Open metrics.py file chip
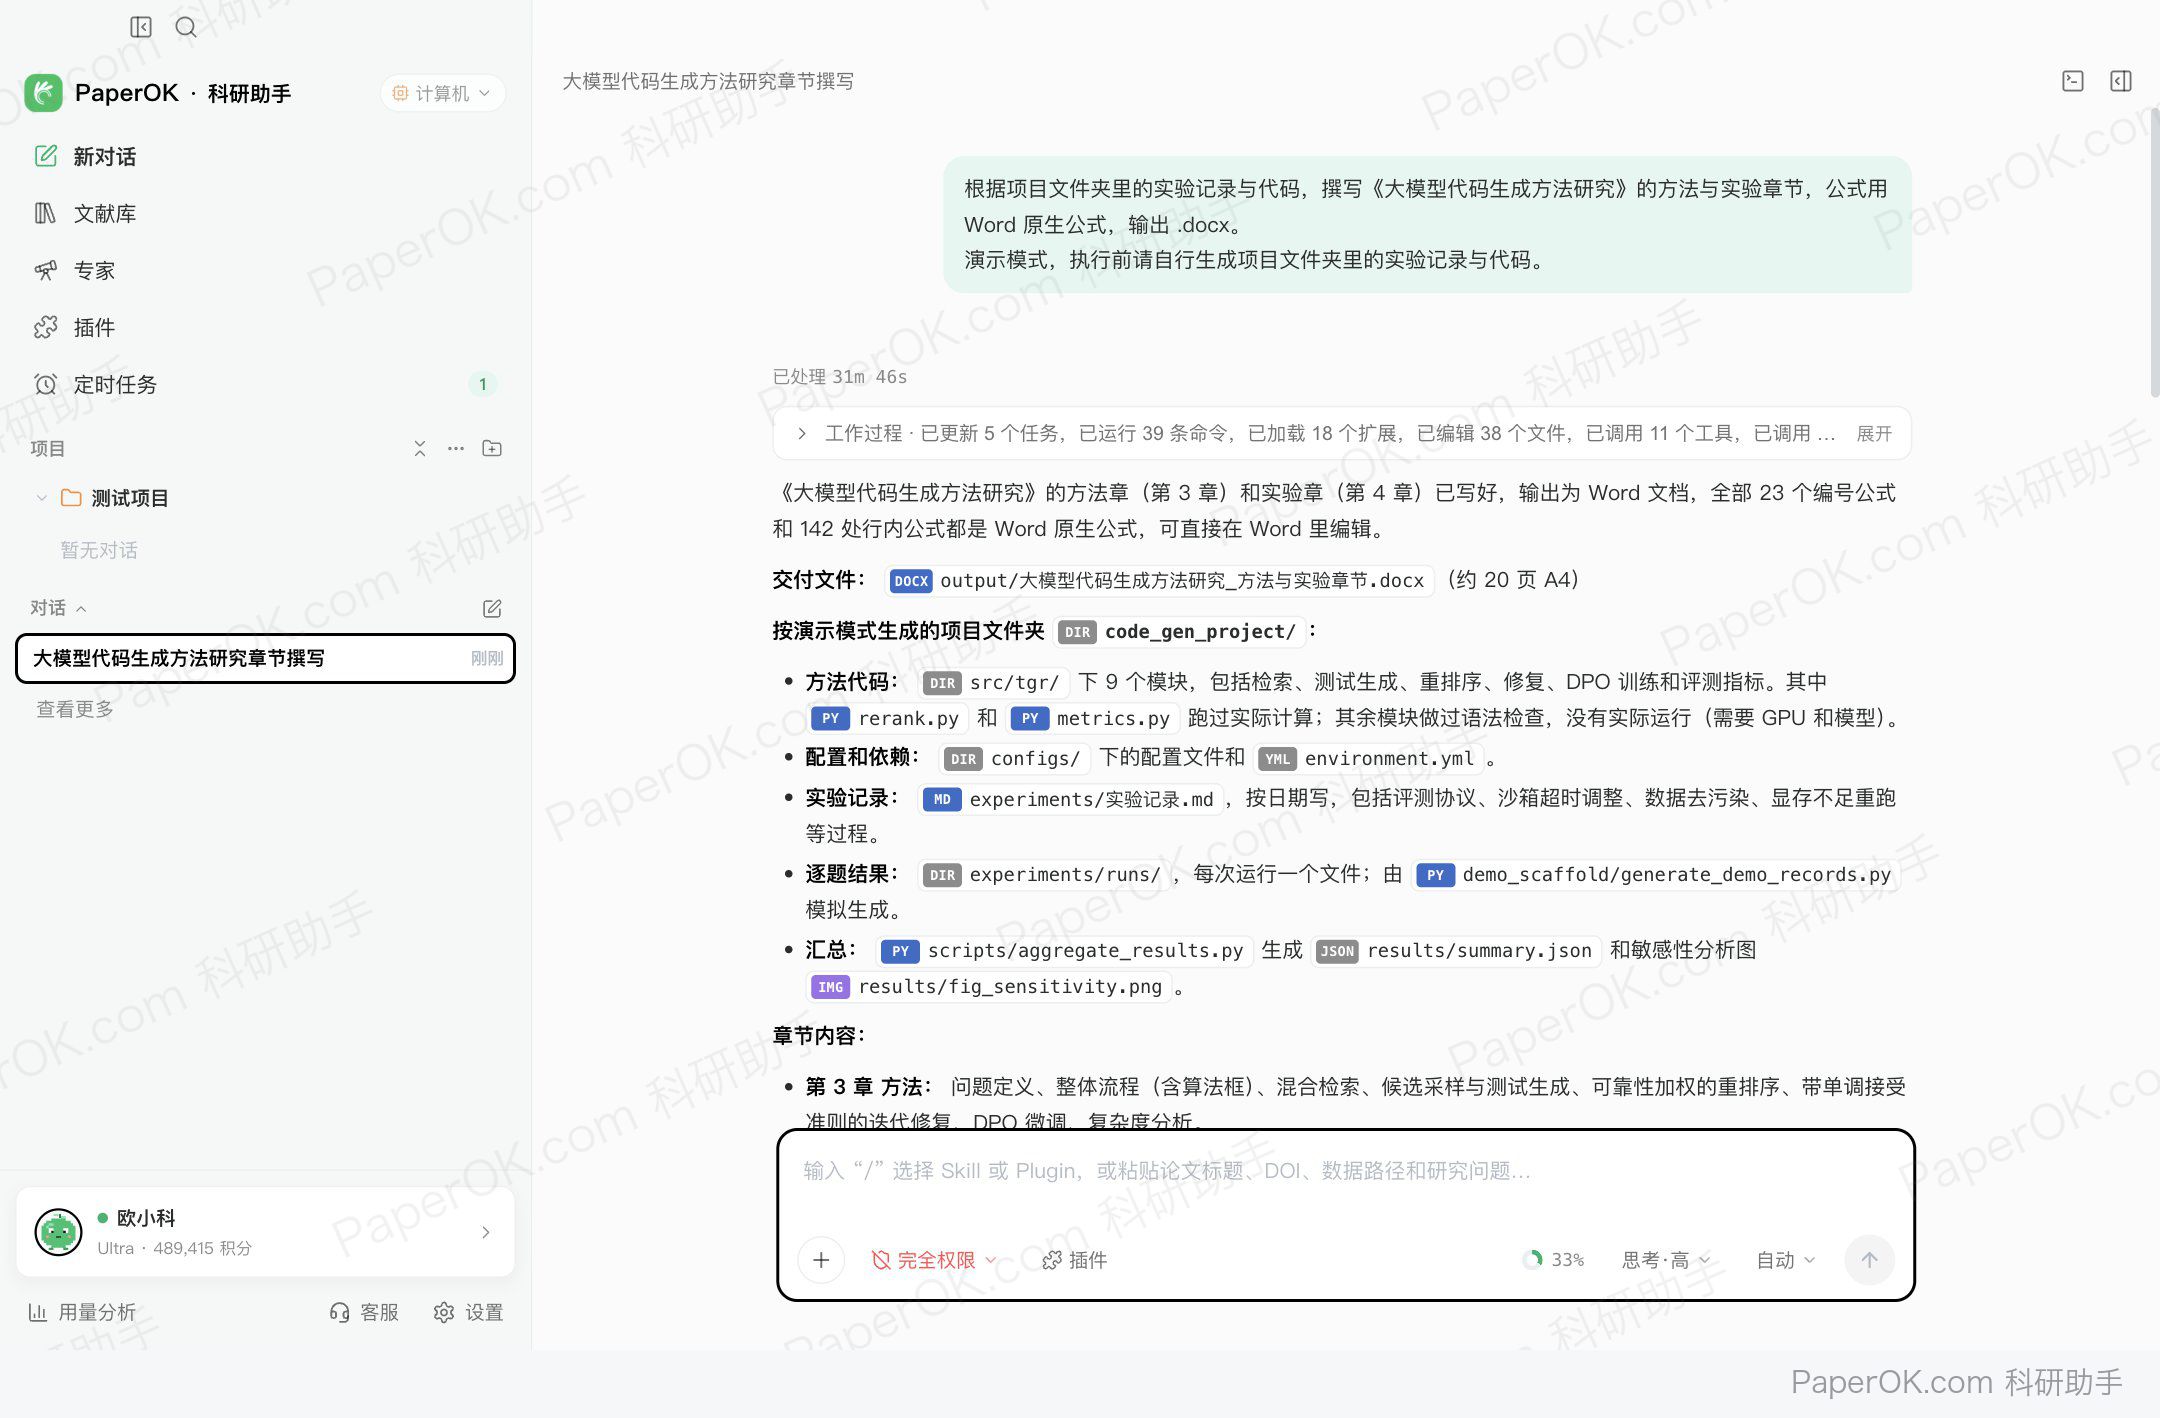 [x=1092, y=718]
